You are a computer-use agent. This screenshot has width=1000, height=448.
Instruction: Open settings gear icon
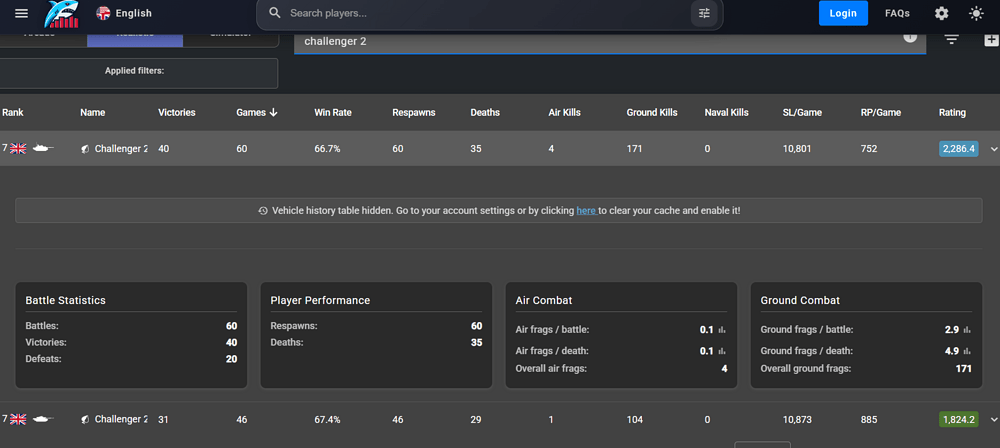tap(941, 13)
